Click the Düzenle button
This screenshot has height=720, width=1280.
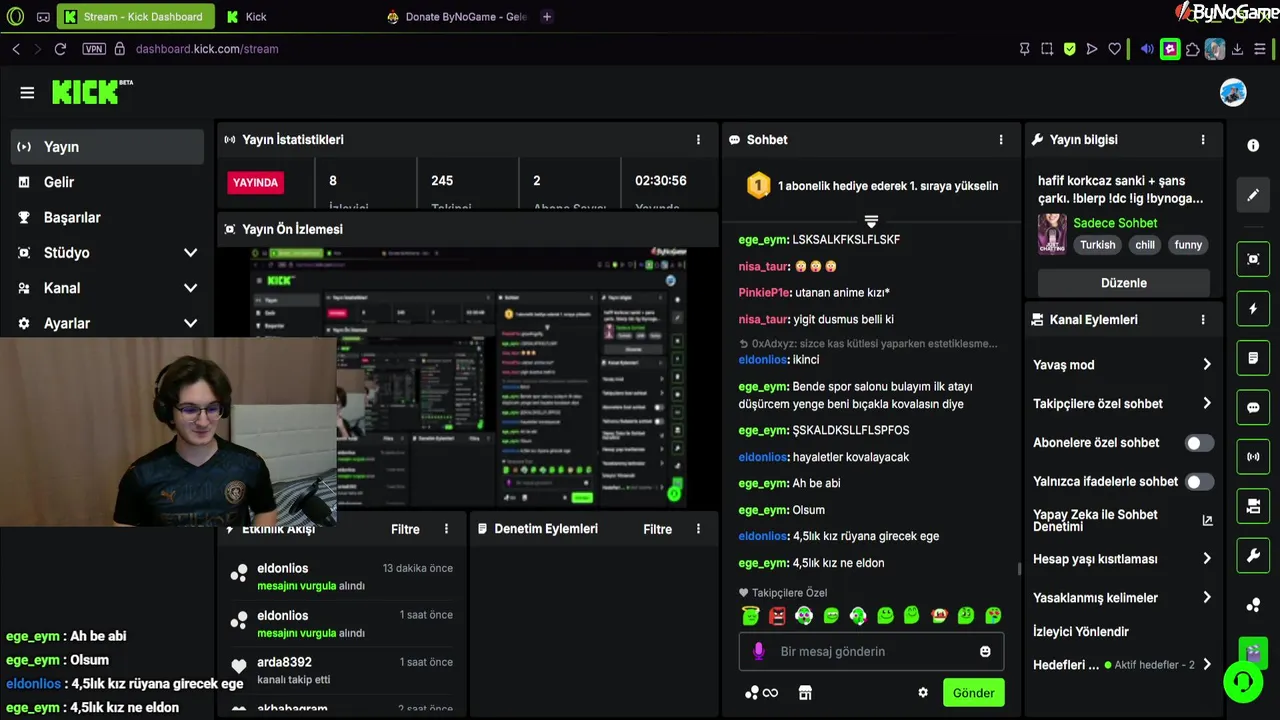[x=1124, y=283]
